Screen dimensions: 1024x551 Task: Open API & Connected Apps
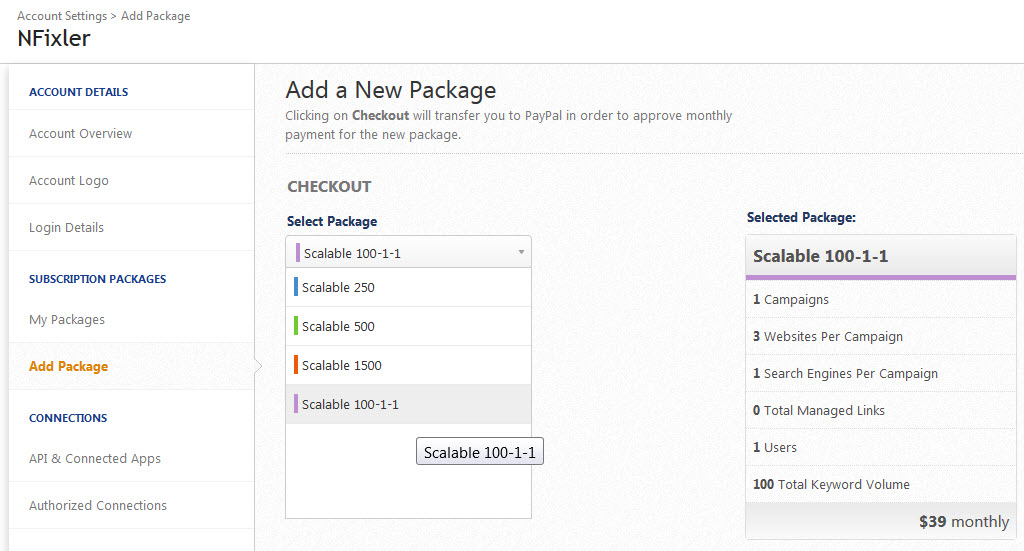tap(94, 459)
